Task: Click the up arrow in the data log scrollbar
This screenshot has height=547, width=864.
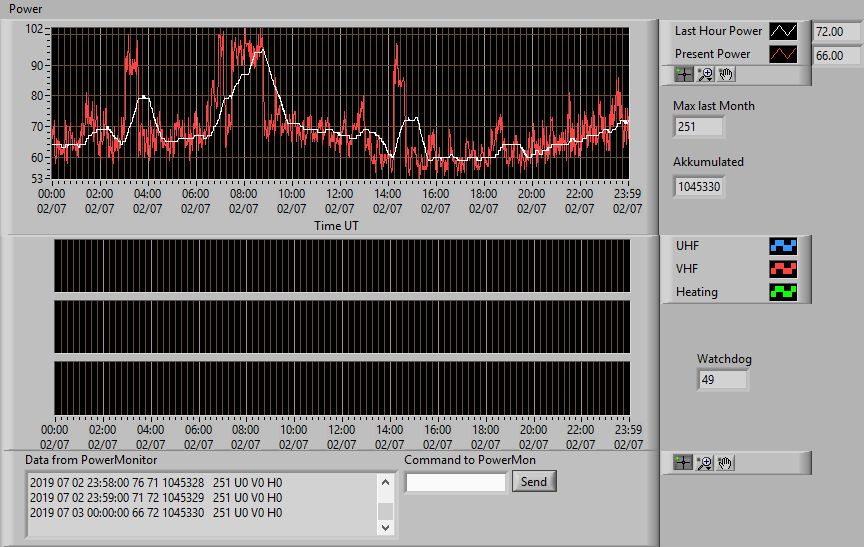Action: [385, 483]
